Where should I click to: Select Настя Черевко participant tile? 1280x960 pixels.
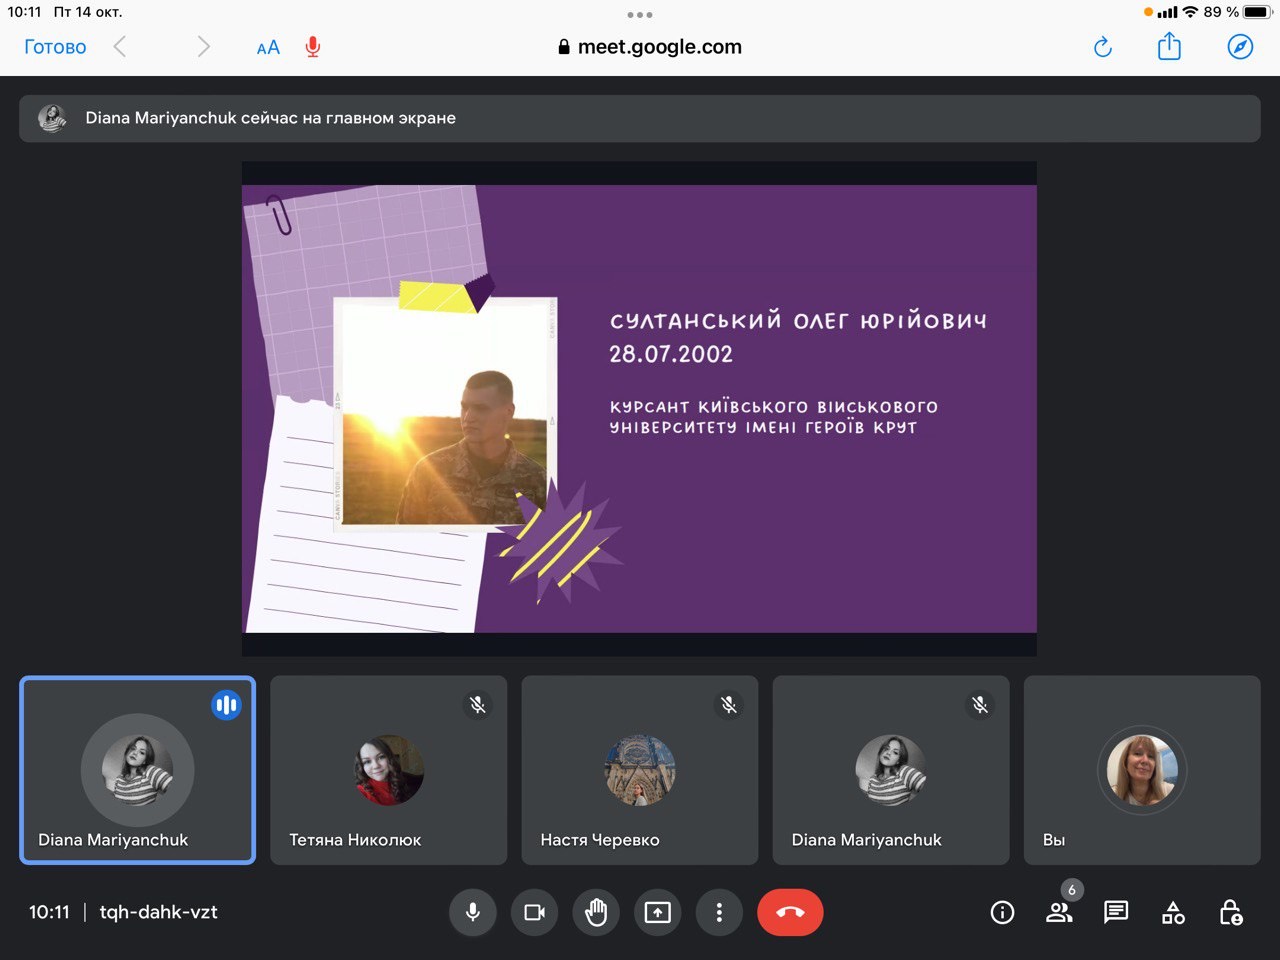click(x=640, y=770)
